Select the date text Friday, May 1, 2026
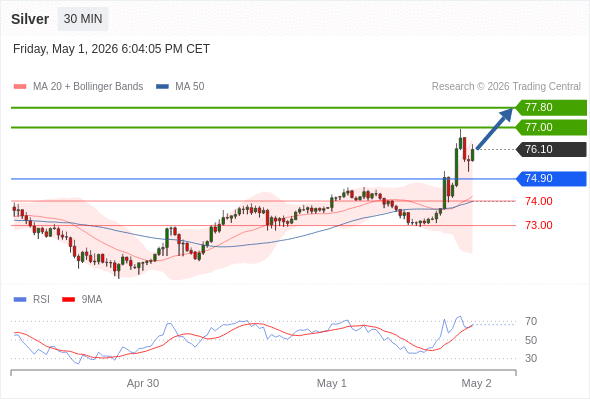Image resolution: width=590 pixels, height=400 pixels. pyautogui.click(x=65, y=49)
